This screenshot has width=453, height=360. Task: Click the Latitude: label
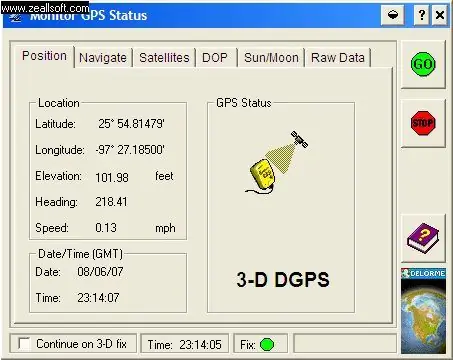point(55,124)
